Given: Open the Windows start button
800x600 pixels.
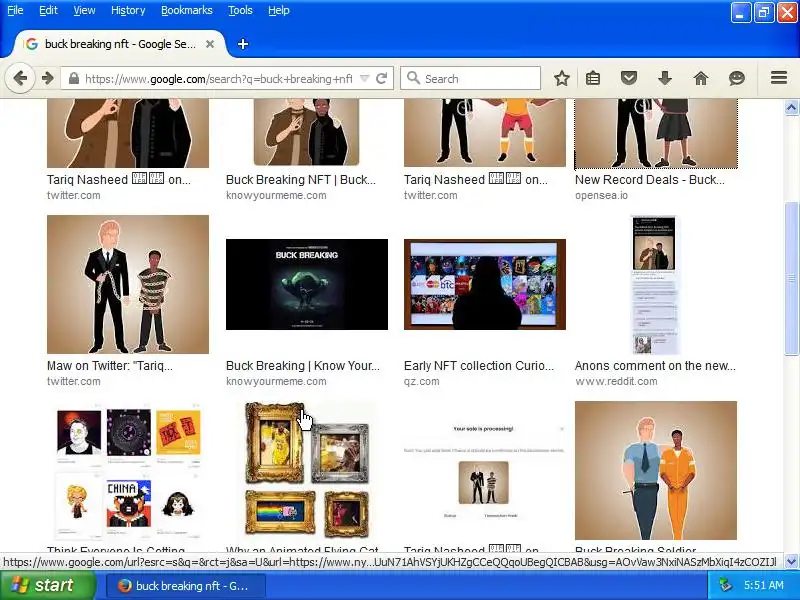Looking at the screenshot, I should (x=48, y=585).
